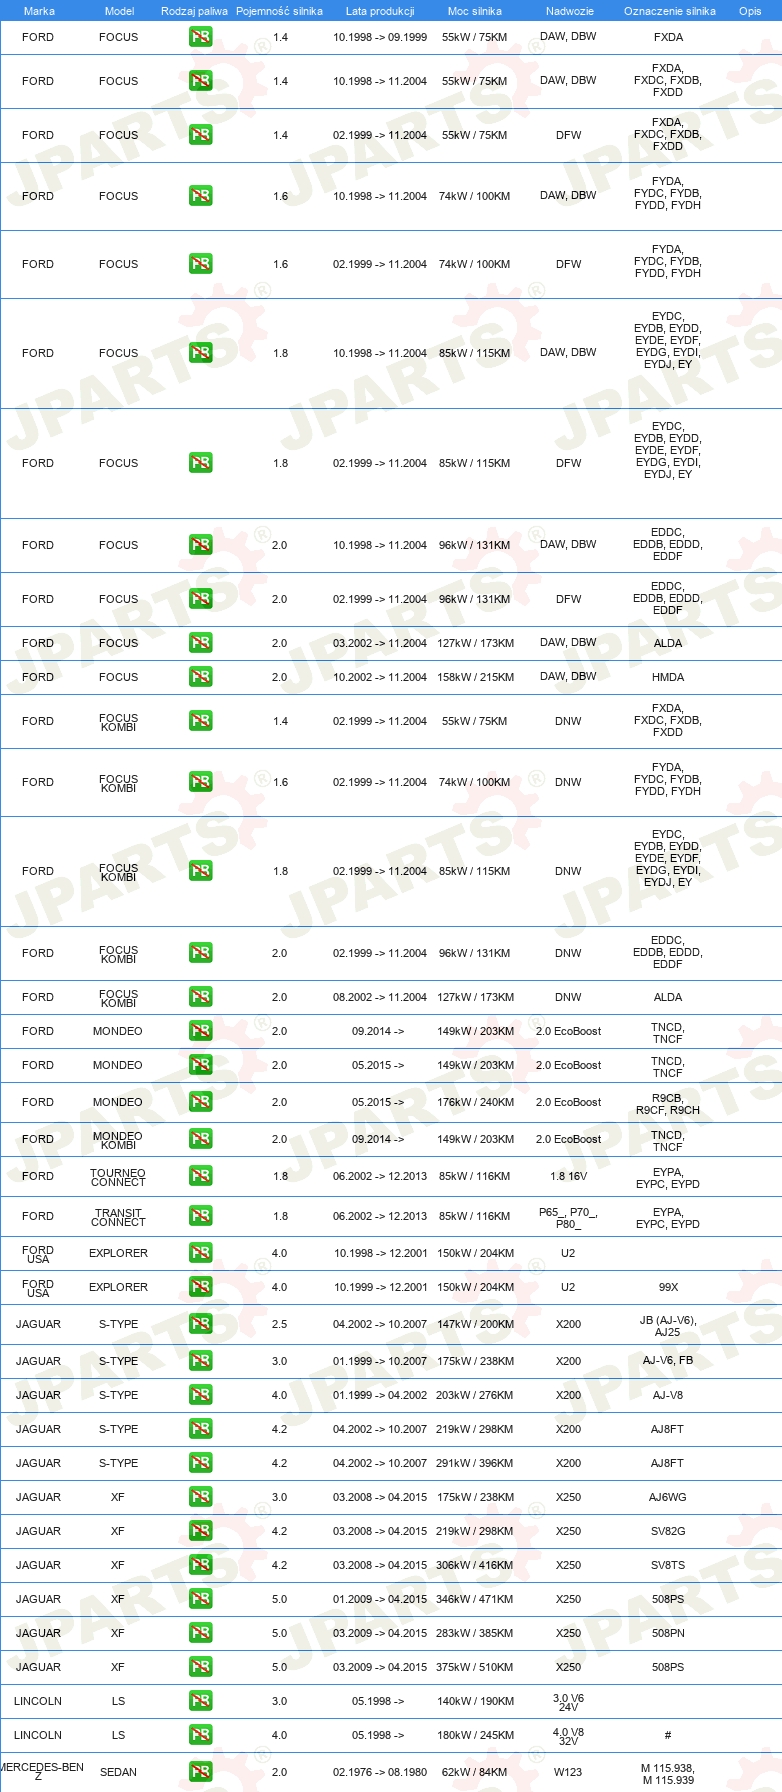
Task: Click fuel icon for LINCOLN LS 3.0
Action: pyautogui.click(x=201, y=1701)
